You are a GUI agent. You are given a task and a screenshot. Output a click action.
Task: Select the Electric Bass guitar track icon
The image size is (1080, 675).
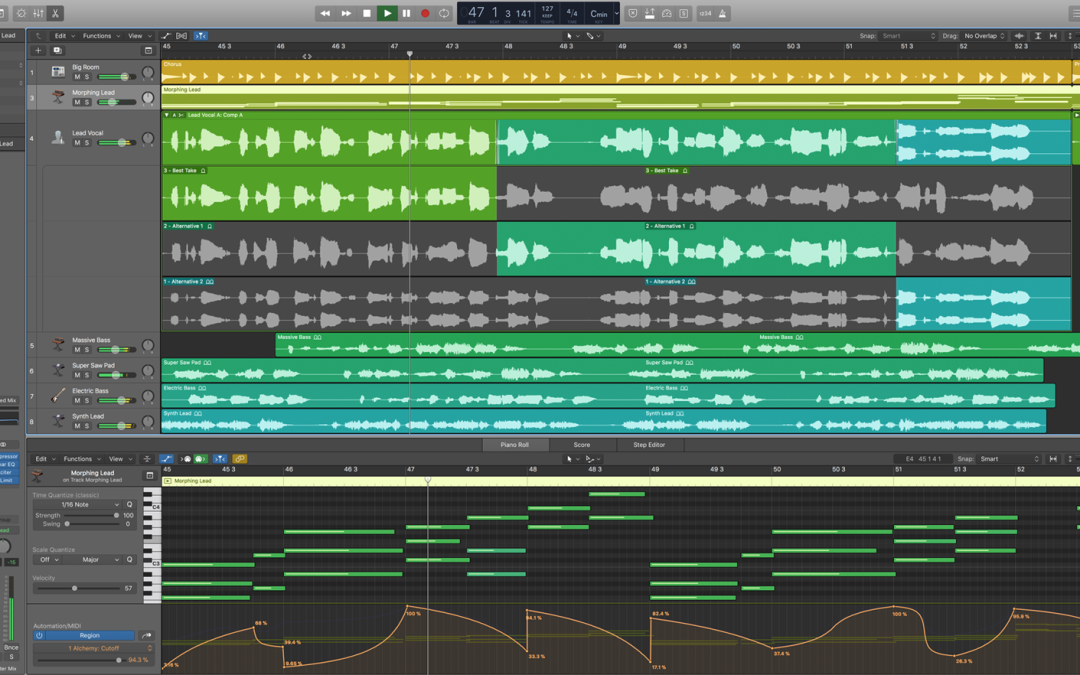58,395
